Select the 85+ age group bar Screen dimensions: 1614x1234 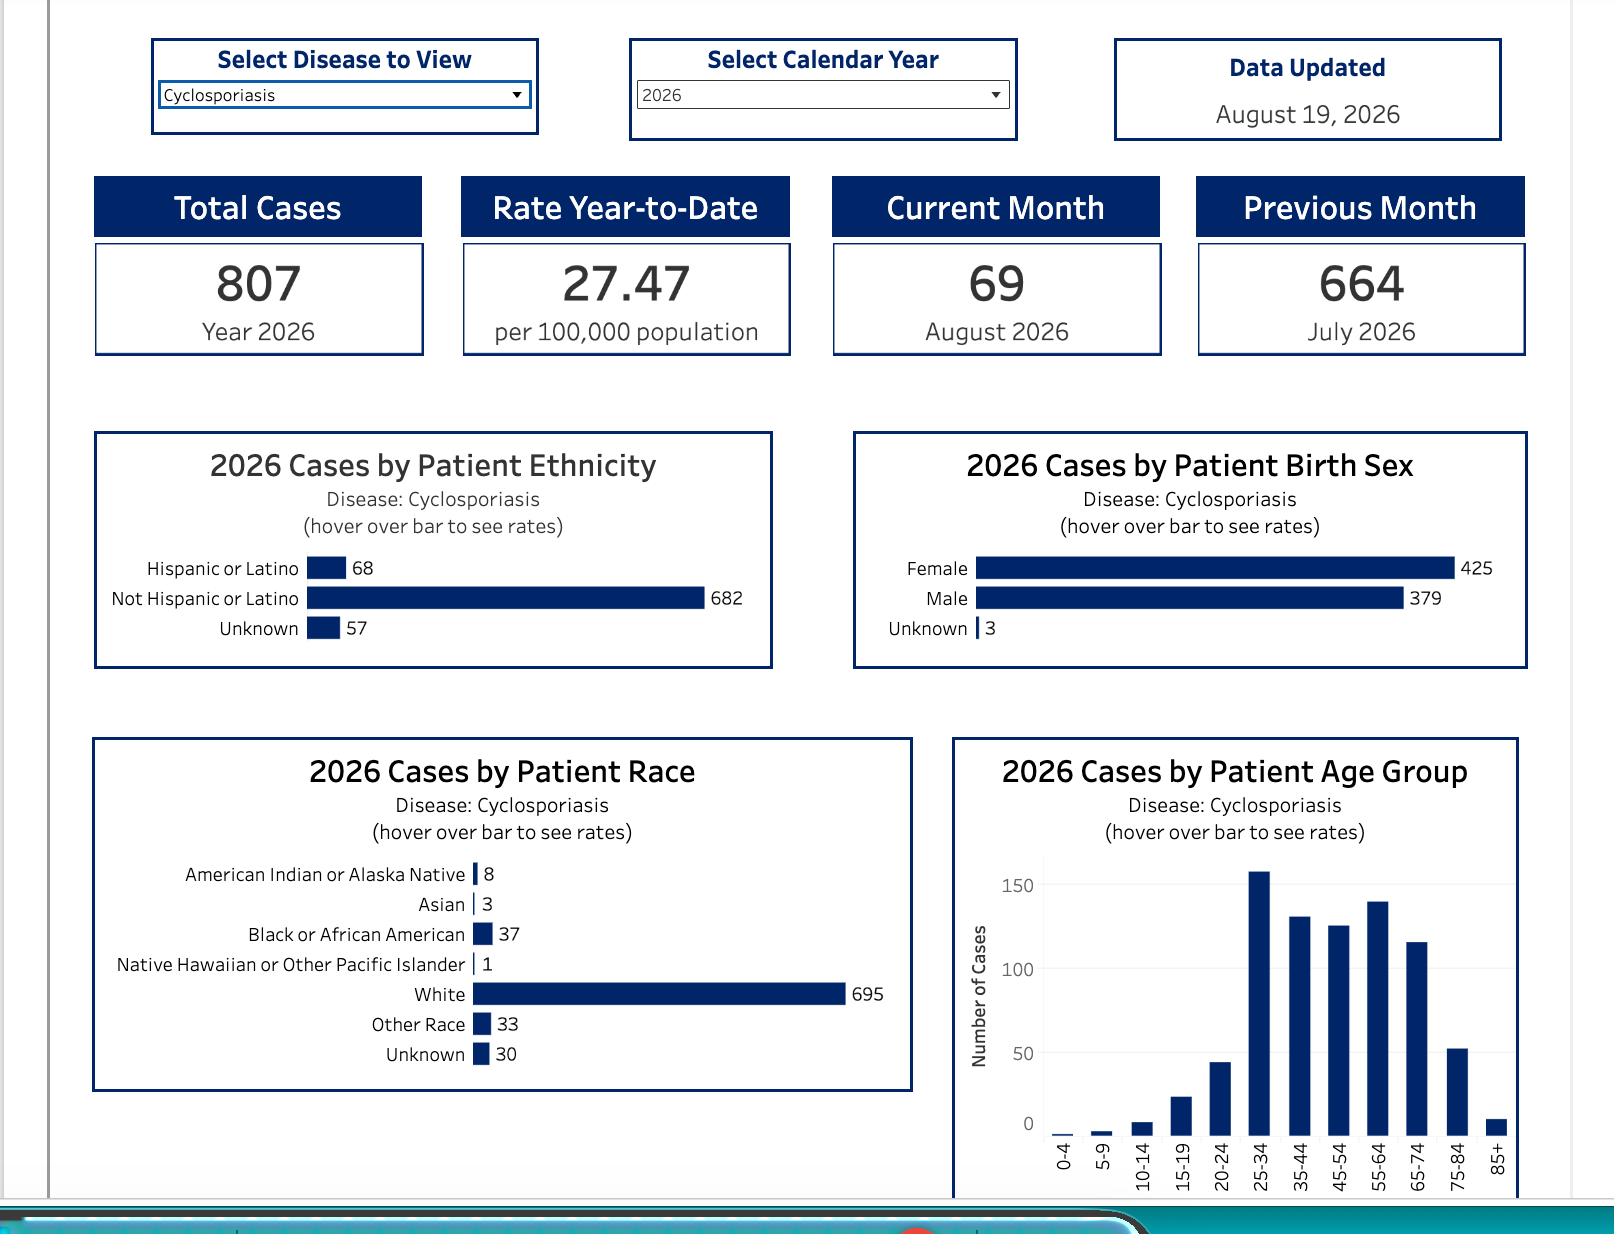pyautogui.click(x=1496, y=1127)
